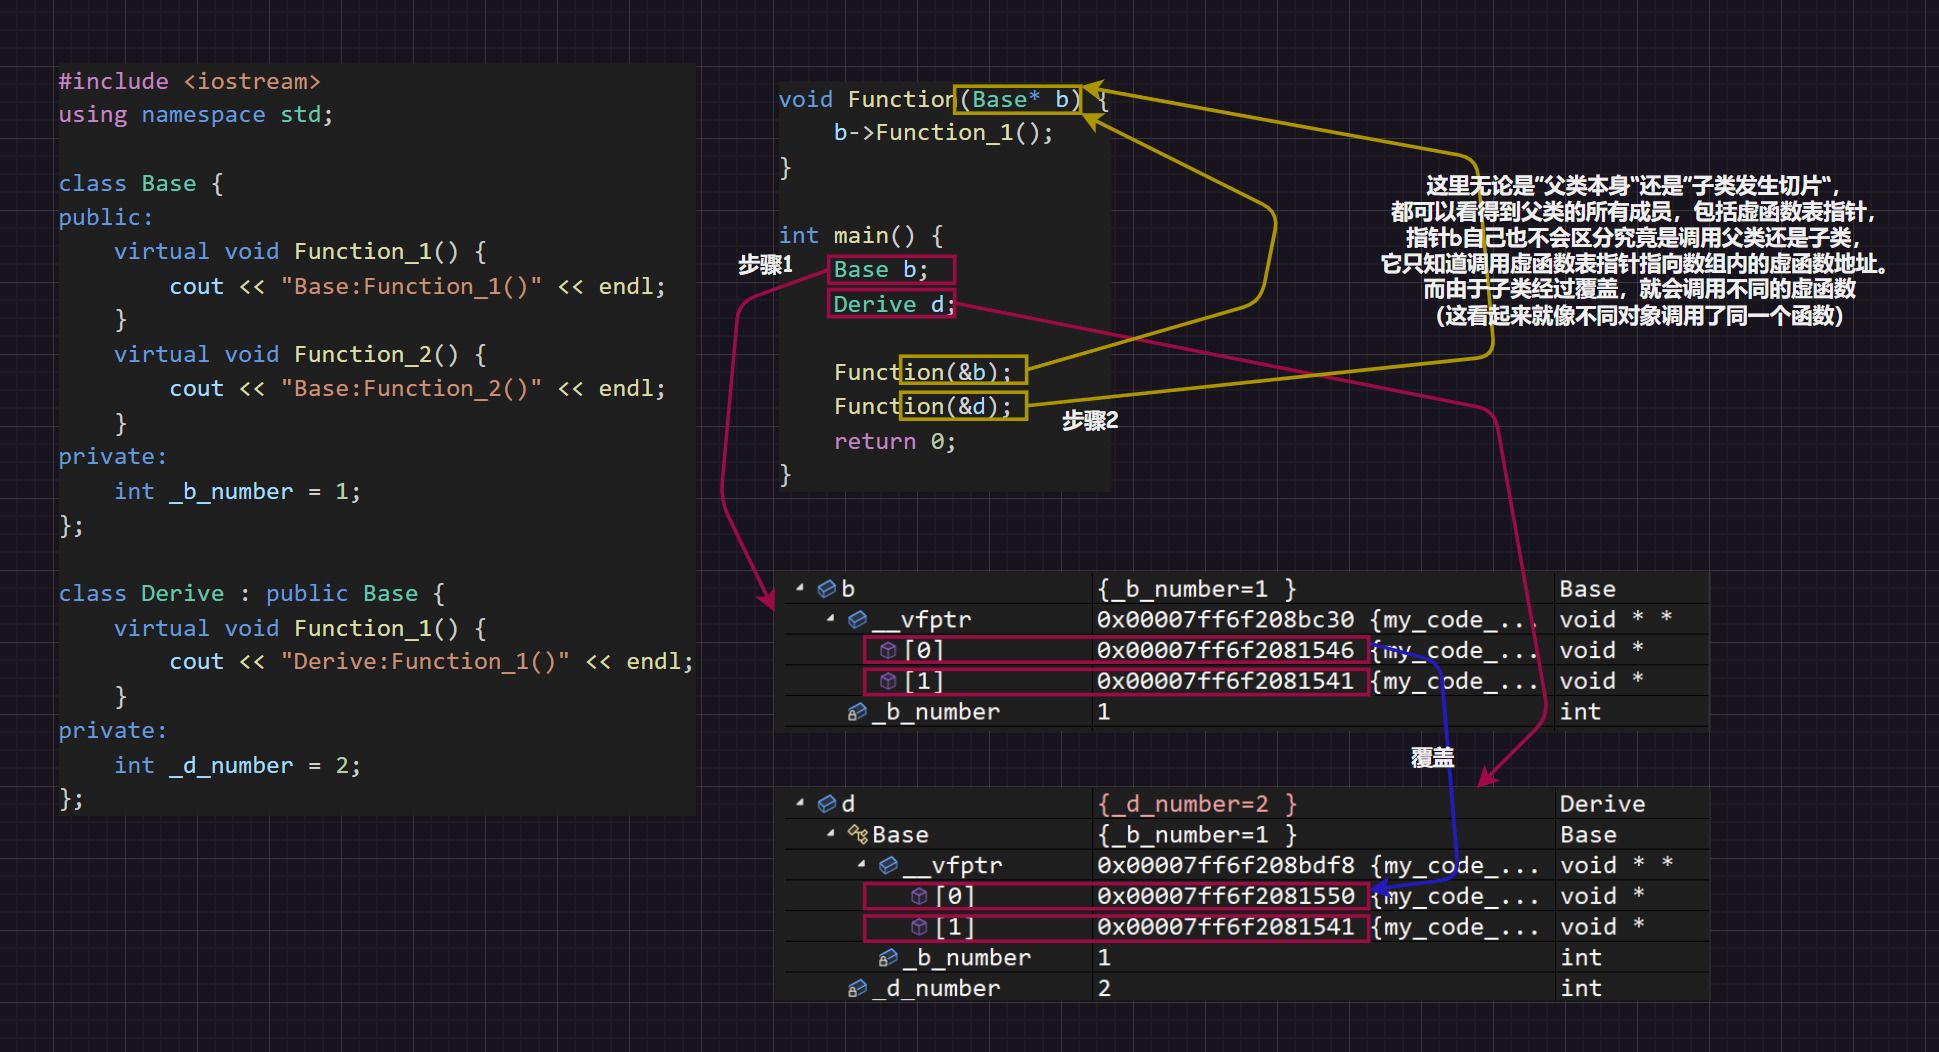The height and width of the screenshot is (1052, 1939).
Task: Collapse the Base node under d
Action: click(830, 834)
